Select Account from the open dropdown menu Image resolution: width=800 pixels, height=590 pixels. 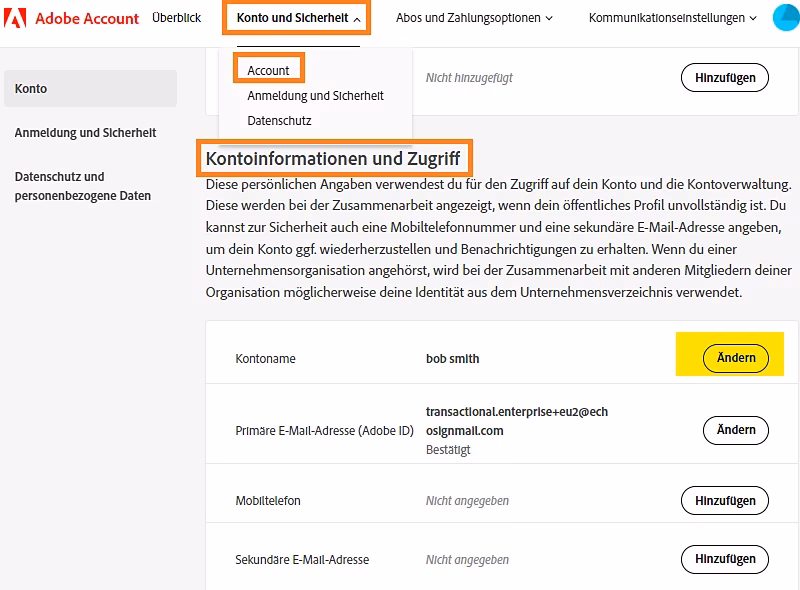268,69
